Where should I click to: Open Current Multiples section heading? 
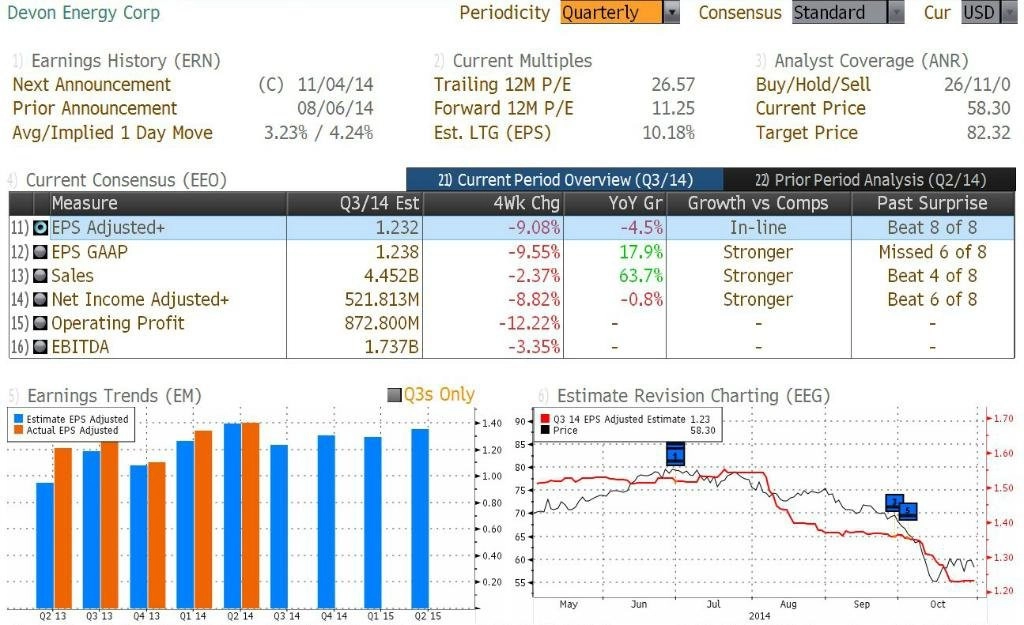(x=522, y=61)
